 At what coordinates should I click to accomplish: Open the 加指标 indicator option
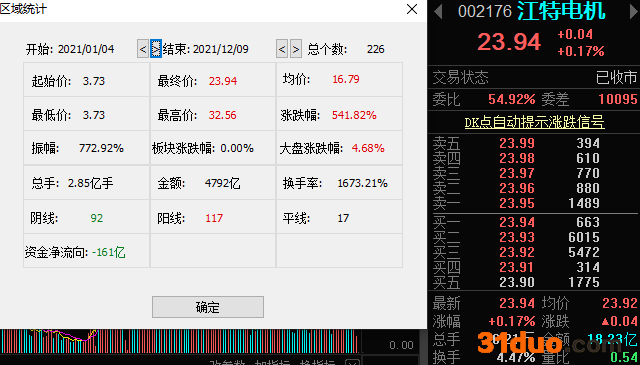[273, 362]
